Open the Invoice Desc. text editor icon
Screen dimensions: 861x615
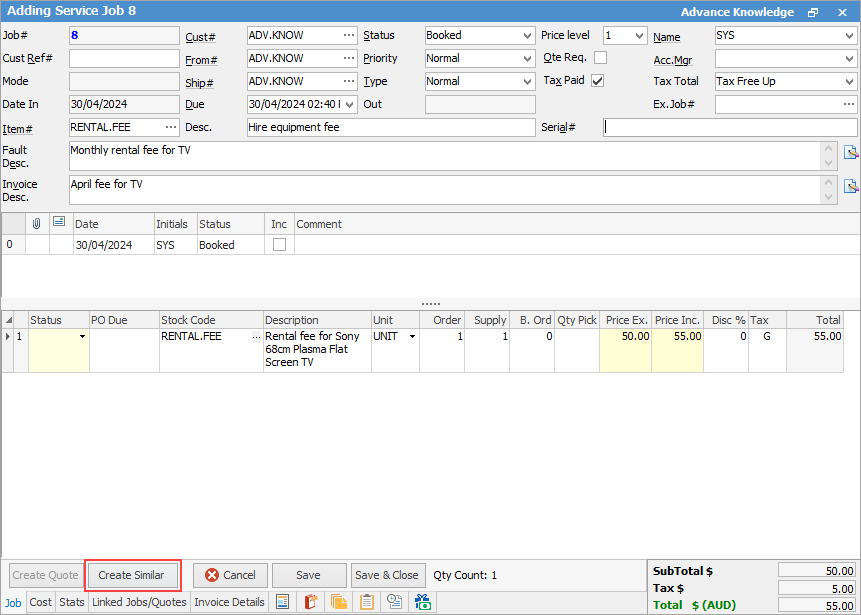pos(851,186)
